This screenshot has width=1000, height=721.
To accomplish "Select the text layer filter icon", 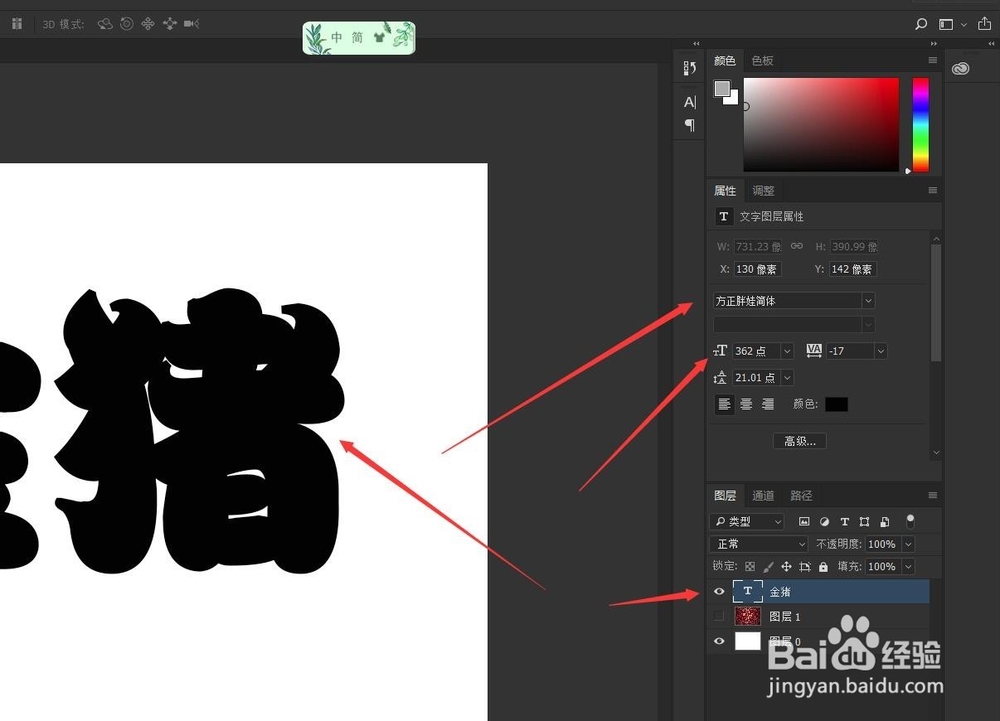I will click(x=845, y=521).
